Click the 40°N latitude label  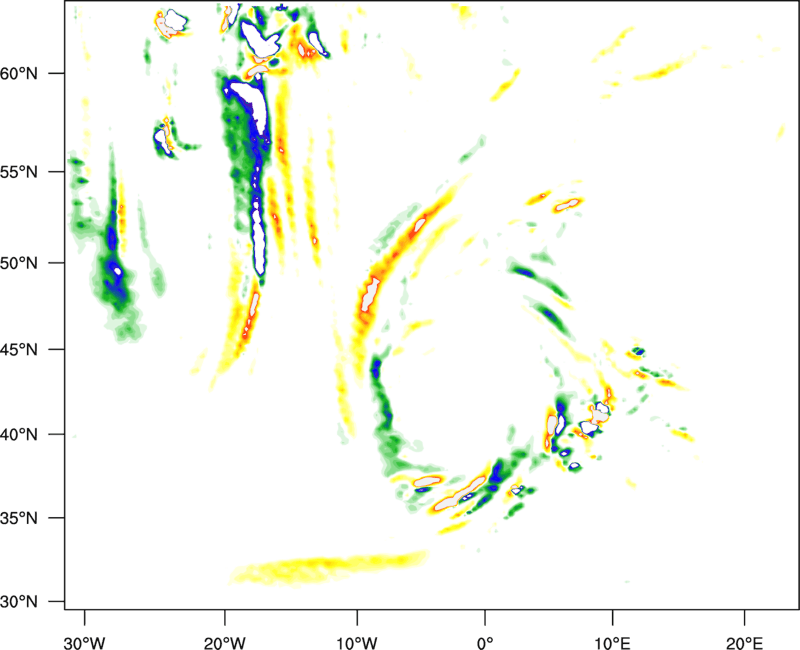pos(19,435)
